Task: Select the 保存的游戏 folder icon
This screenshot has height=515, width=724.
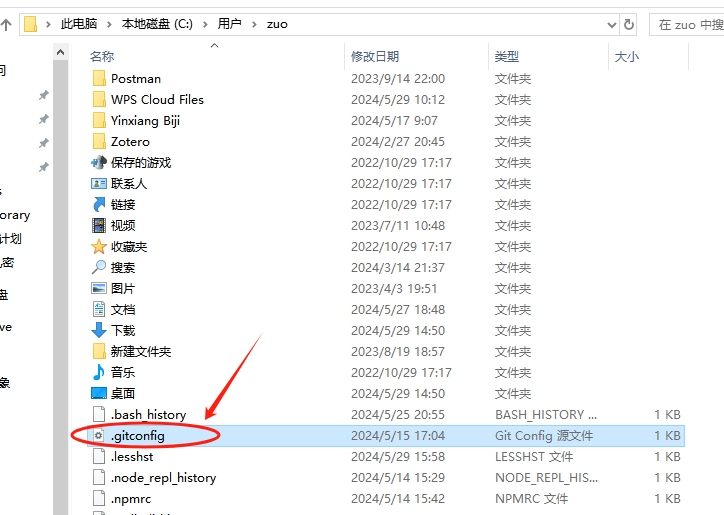Action: 99,163
